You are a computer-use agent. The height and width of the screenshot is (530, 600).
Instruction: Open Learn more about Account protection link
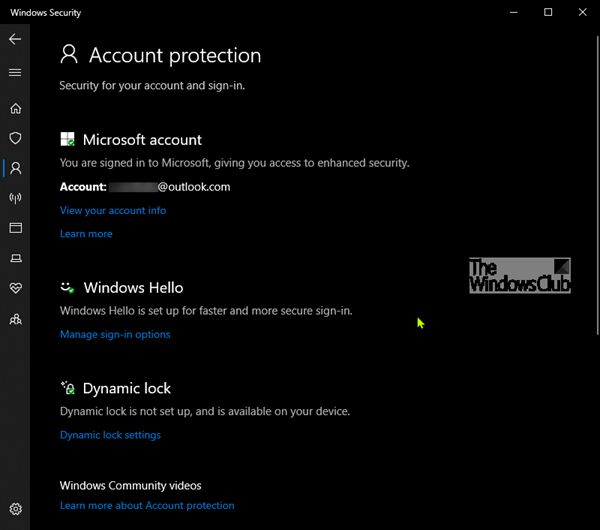(x=147, y=506)
